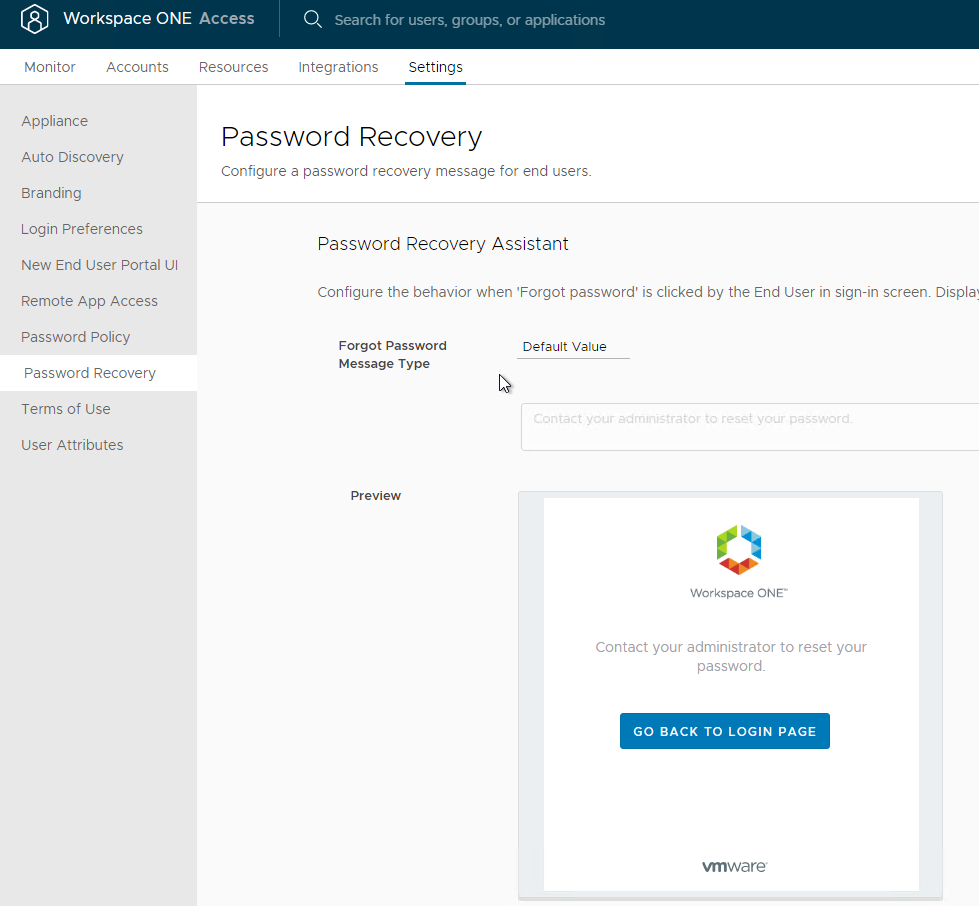Select Password Recovery in sidebar
The width and height of the screenshot is (979, 906).
99,373
